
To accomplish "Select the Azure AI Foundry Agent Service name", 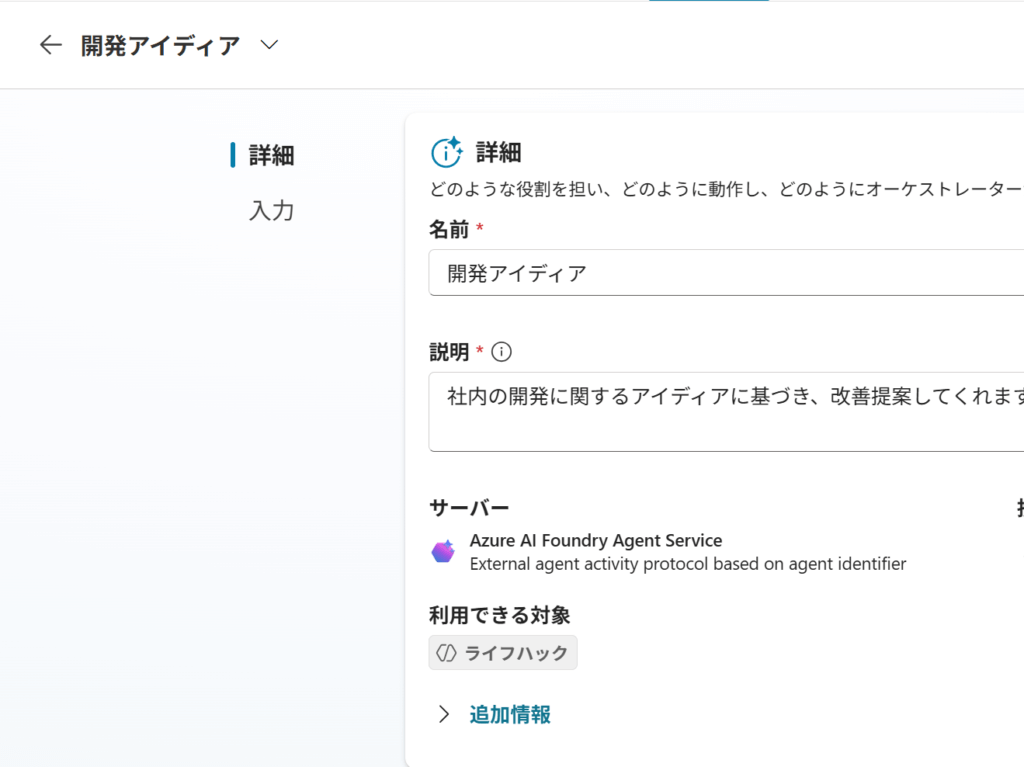I will click(595, 541).
